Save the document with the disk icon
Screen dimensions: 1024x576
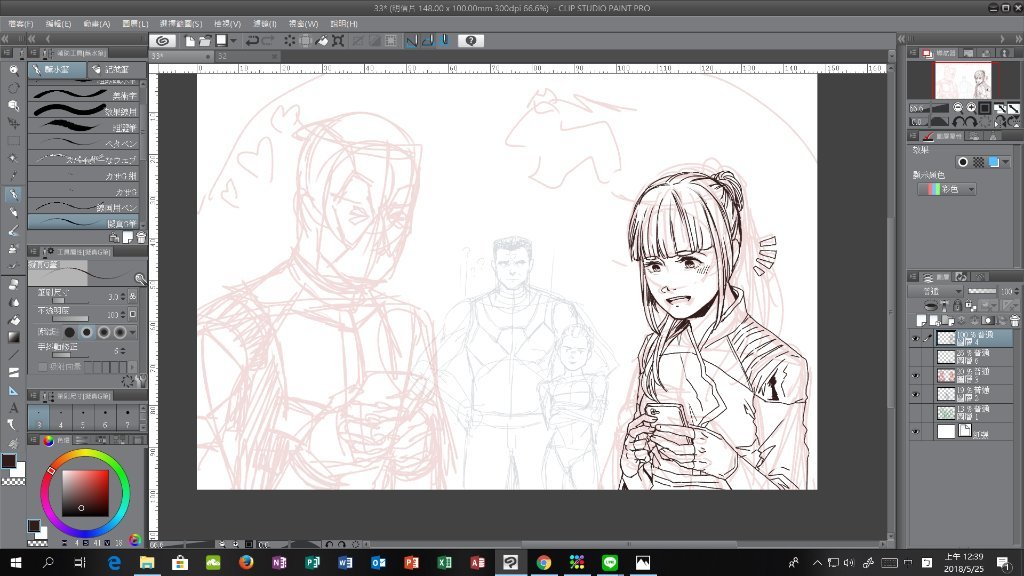(221, 40)
